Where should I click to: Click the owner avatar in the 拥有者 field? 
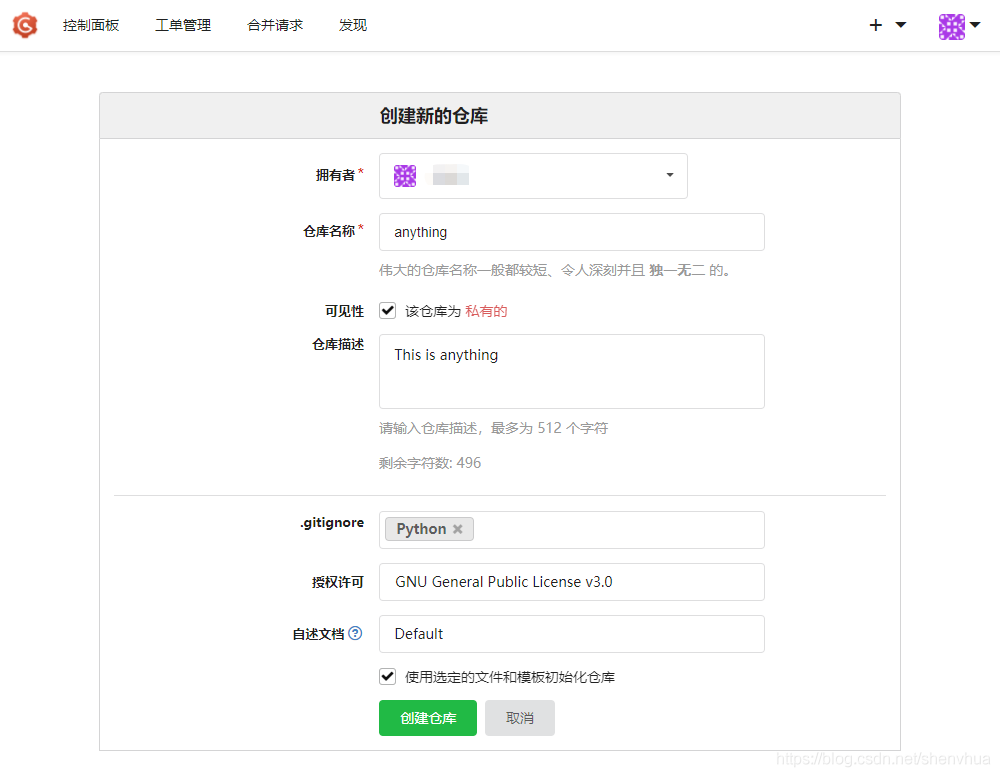click(405, 175)
